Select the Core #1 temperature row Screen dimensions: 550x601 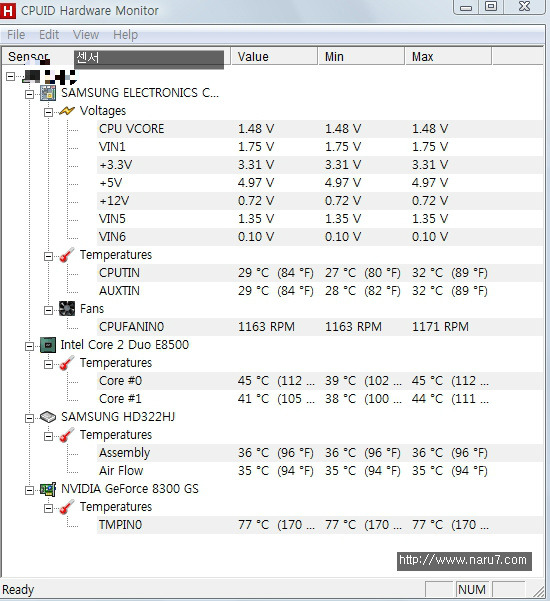tap(320, 399)
